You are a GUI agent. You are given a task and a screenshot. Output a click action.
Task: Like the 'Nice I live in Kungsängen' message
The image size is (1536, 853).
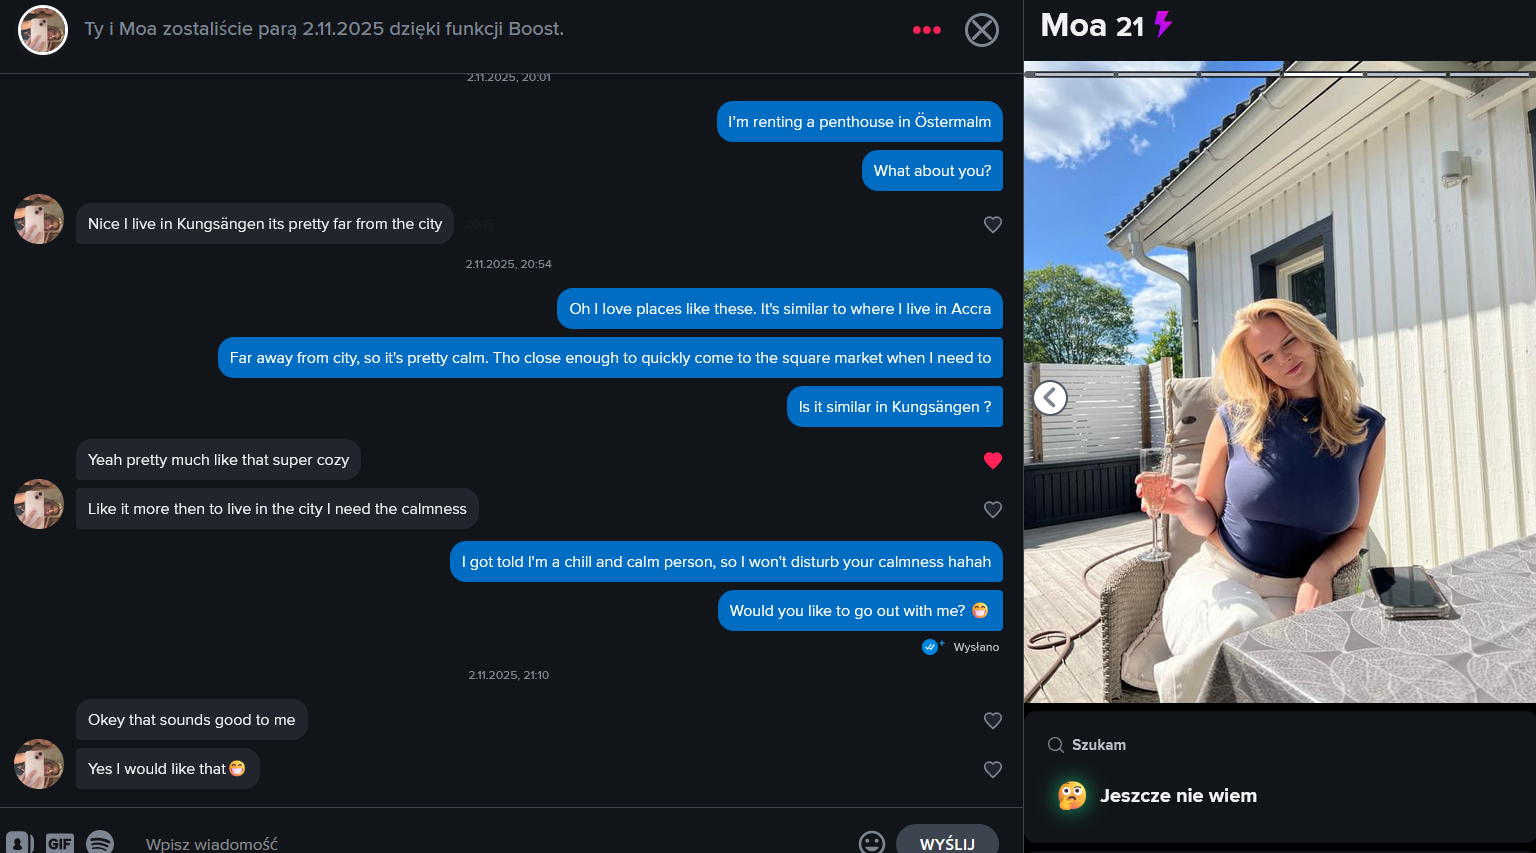993,224
